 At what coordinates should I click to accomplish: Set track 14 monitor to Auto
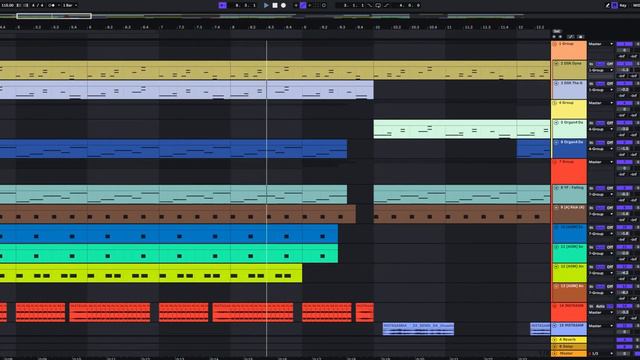pyautogui.click(x=600, y=306)
